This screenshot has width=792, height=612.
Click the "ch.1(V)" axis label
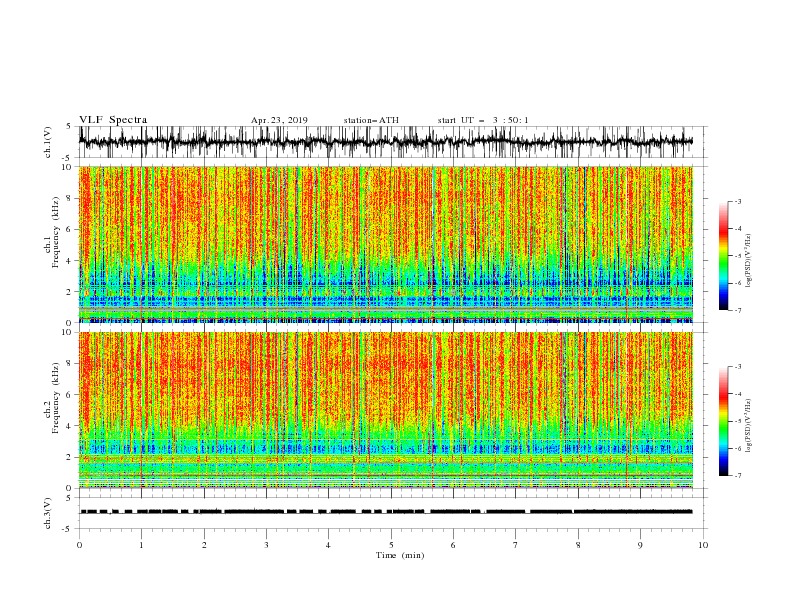[x=48, y=142]
